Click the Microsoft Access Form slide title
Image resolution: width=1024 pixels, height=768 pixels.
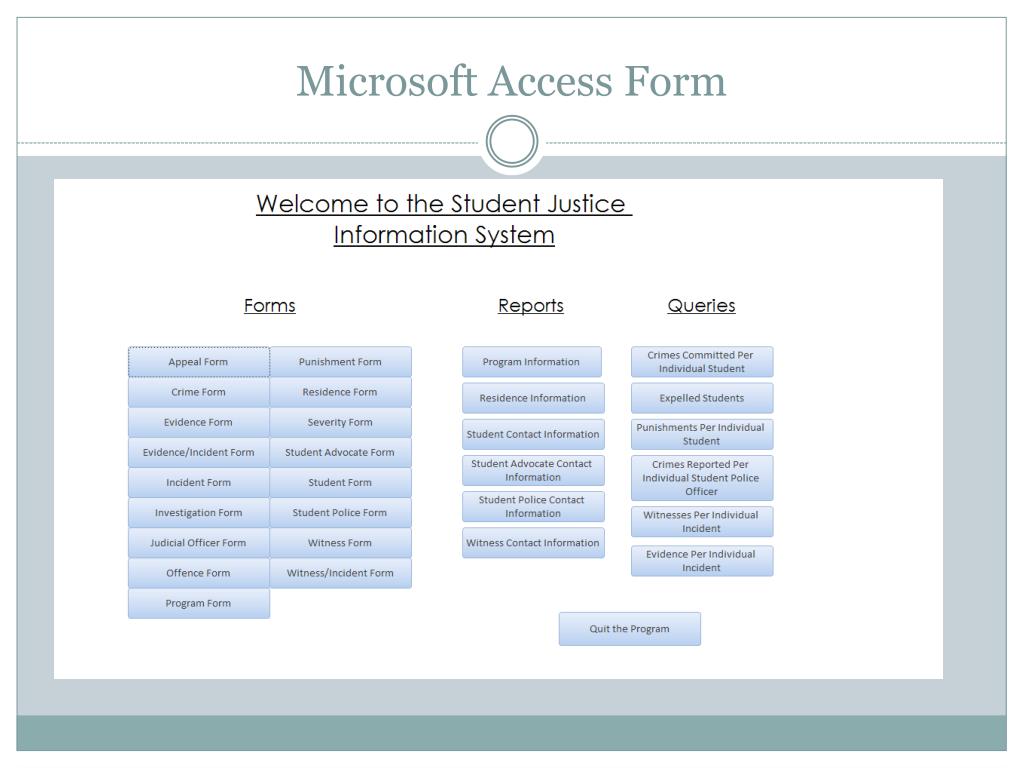point(511,81)
